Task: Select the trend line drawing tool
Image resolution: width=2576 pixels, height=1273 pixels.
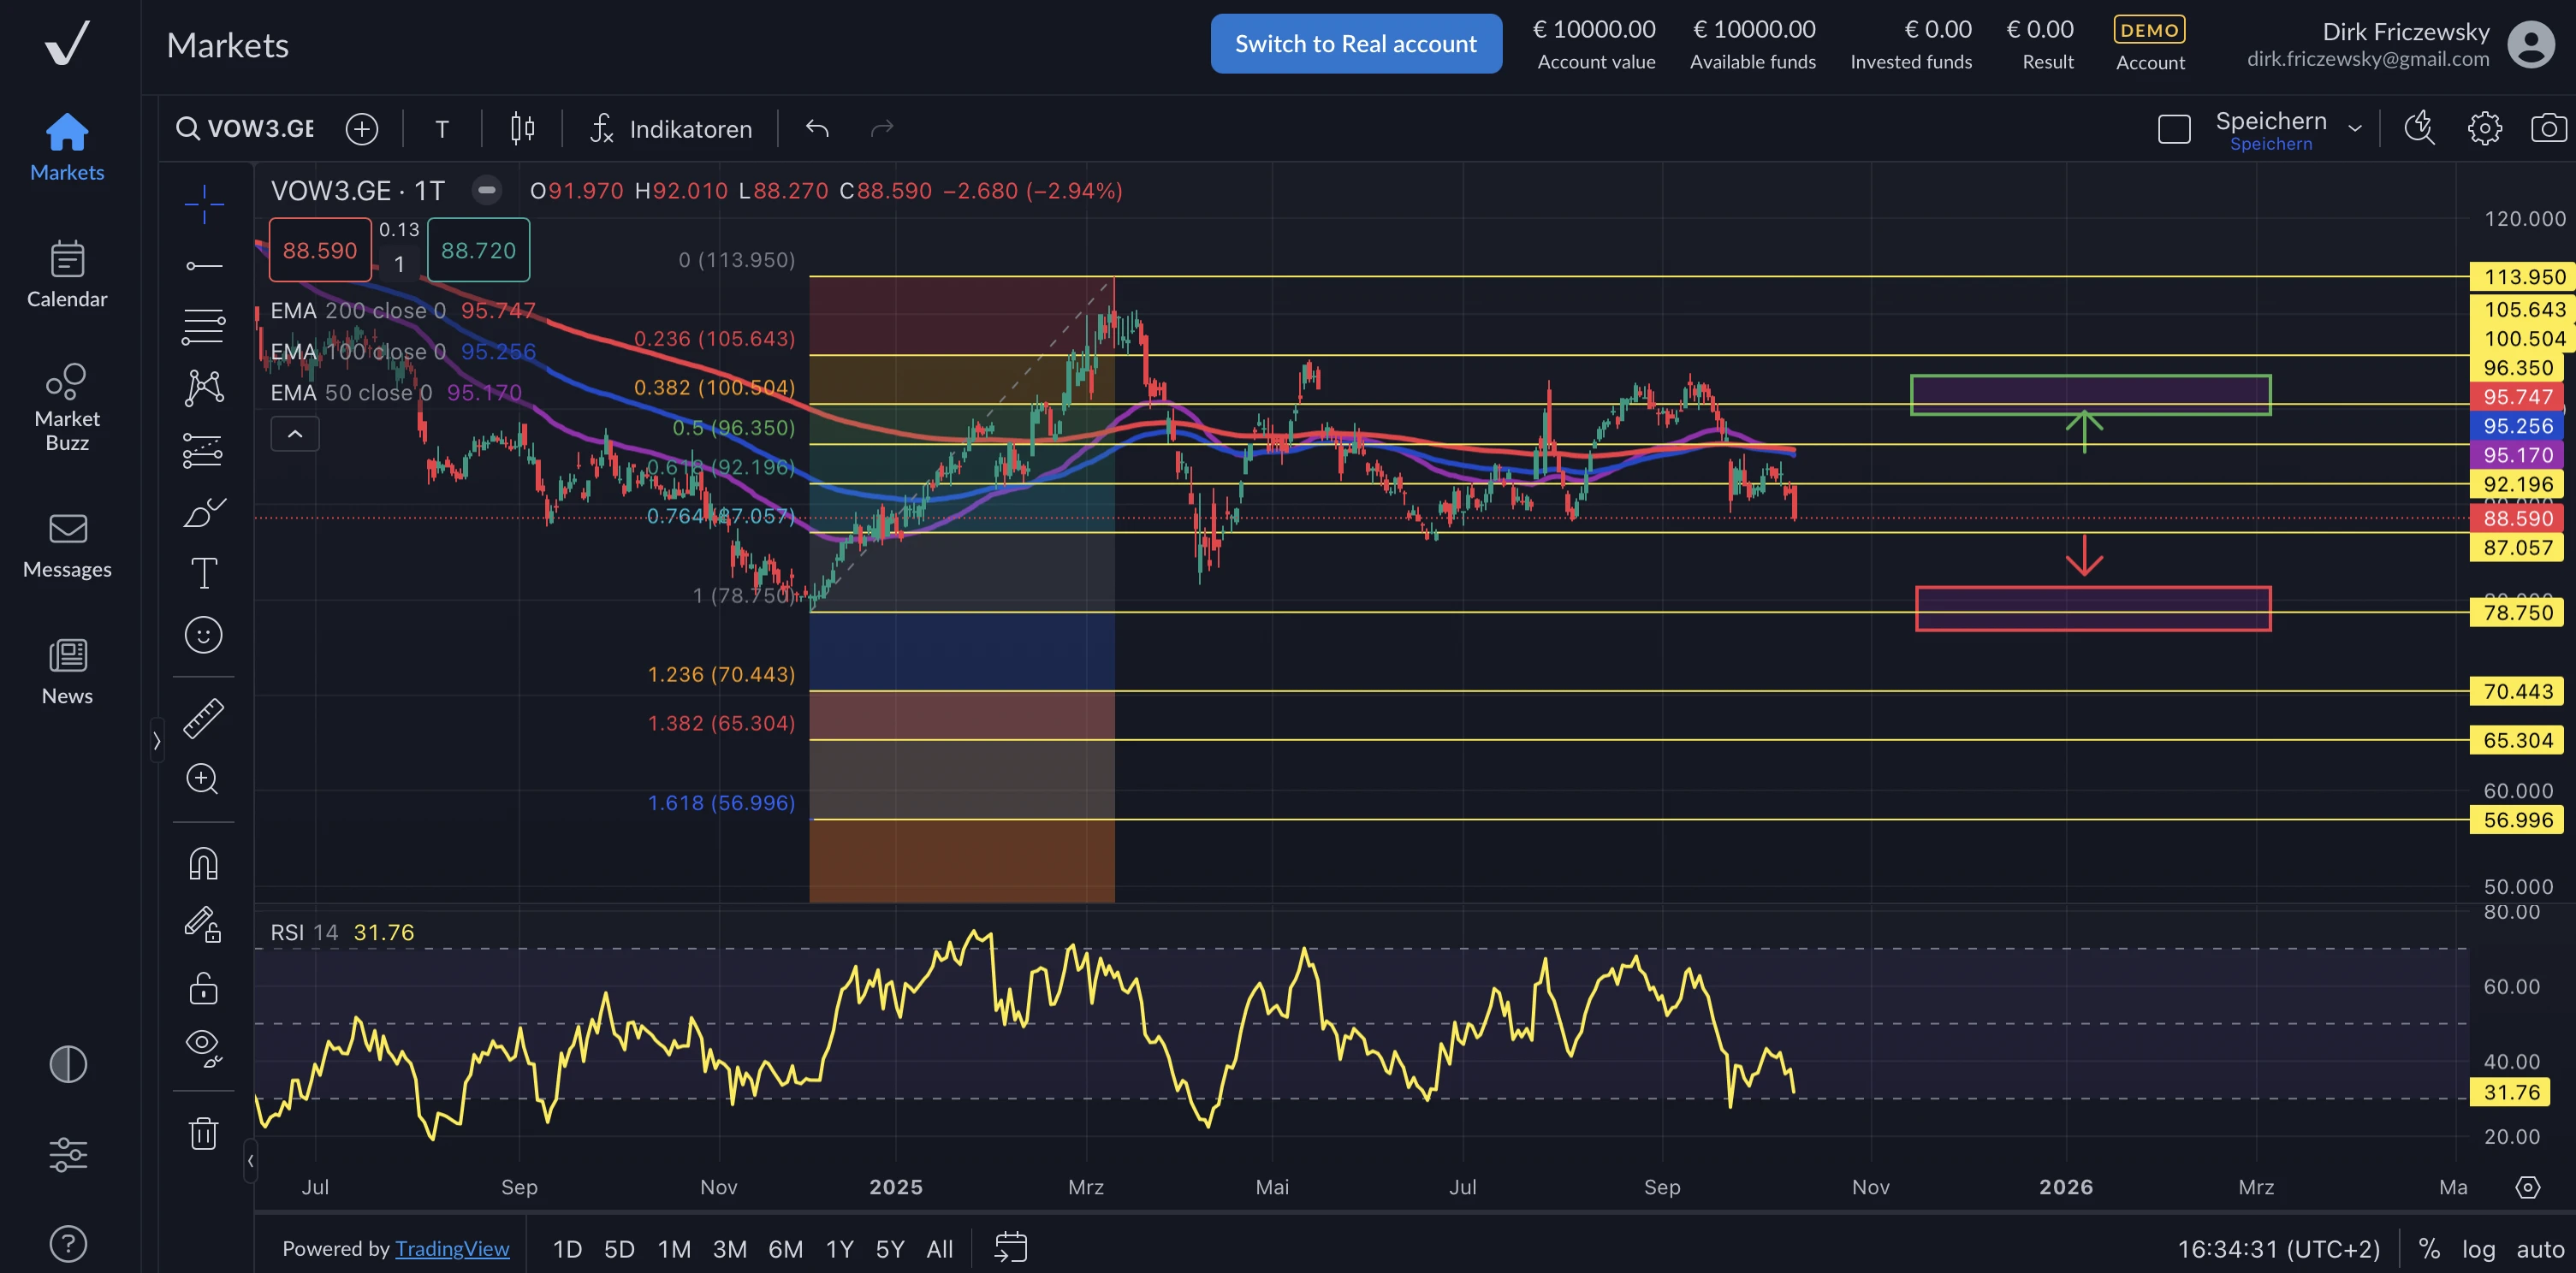Action: (203, 266)
